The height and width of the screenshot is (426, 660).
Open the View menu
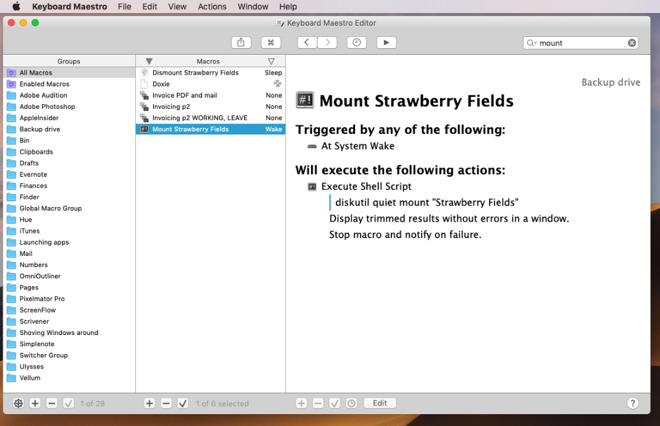(177, 6)
